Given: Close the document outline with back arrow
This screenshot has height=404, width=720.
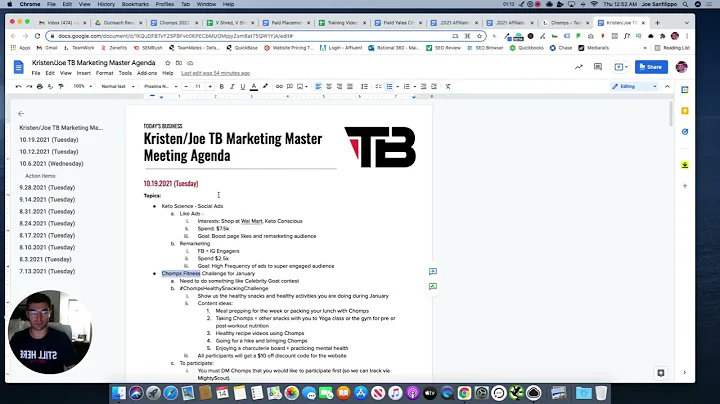Looking at the screenshot, I should tap(21, 113).
